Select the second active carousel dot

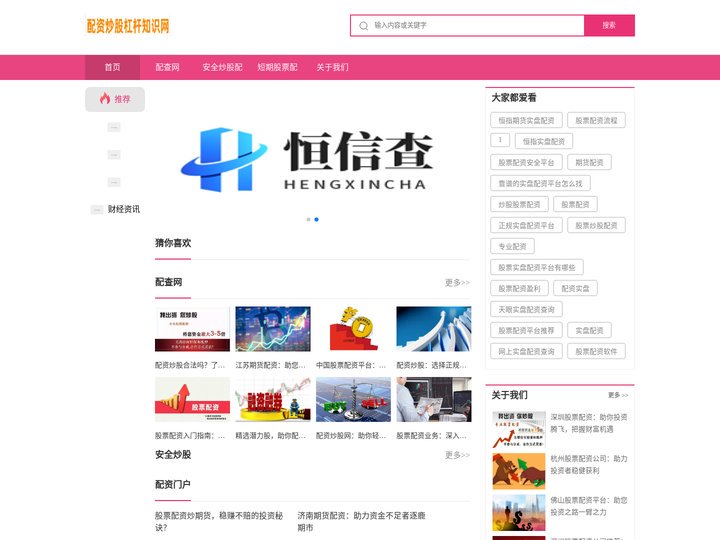pyautogui.click(x=316, y=219)
